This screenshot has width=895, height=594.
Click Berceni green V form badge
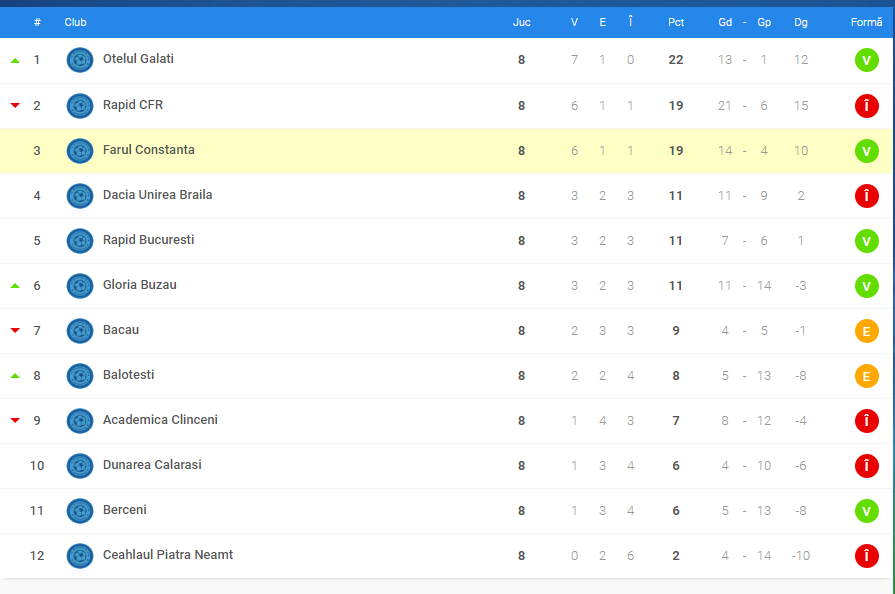pos(866,511)
